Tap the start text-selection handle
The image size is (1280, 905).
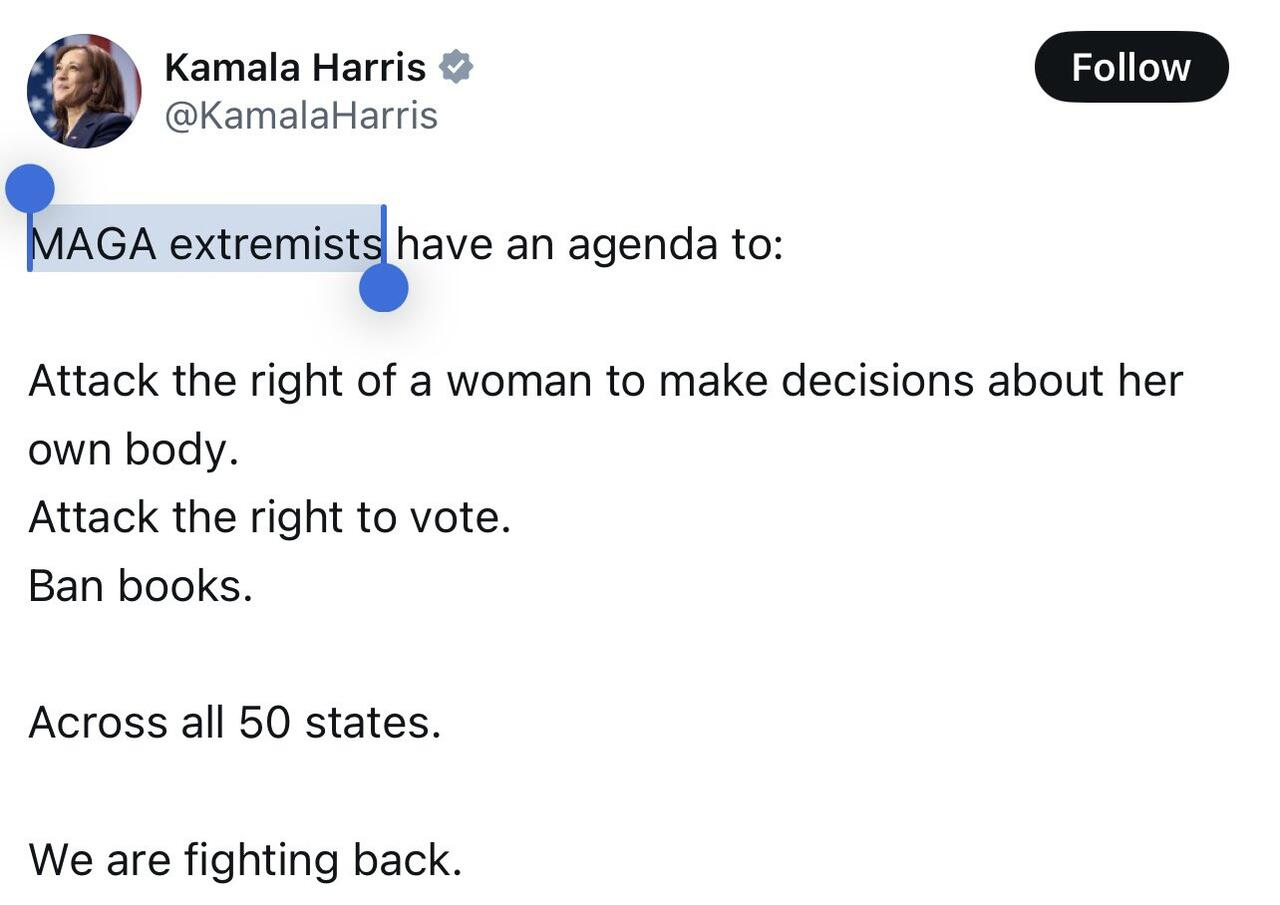pos(30,189)
